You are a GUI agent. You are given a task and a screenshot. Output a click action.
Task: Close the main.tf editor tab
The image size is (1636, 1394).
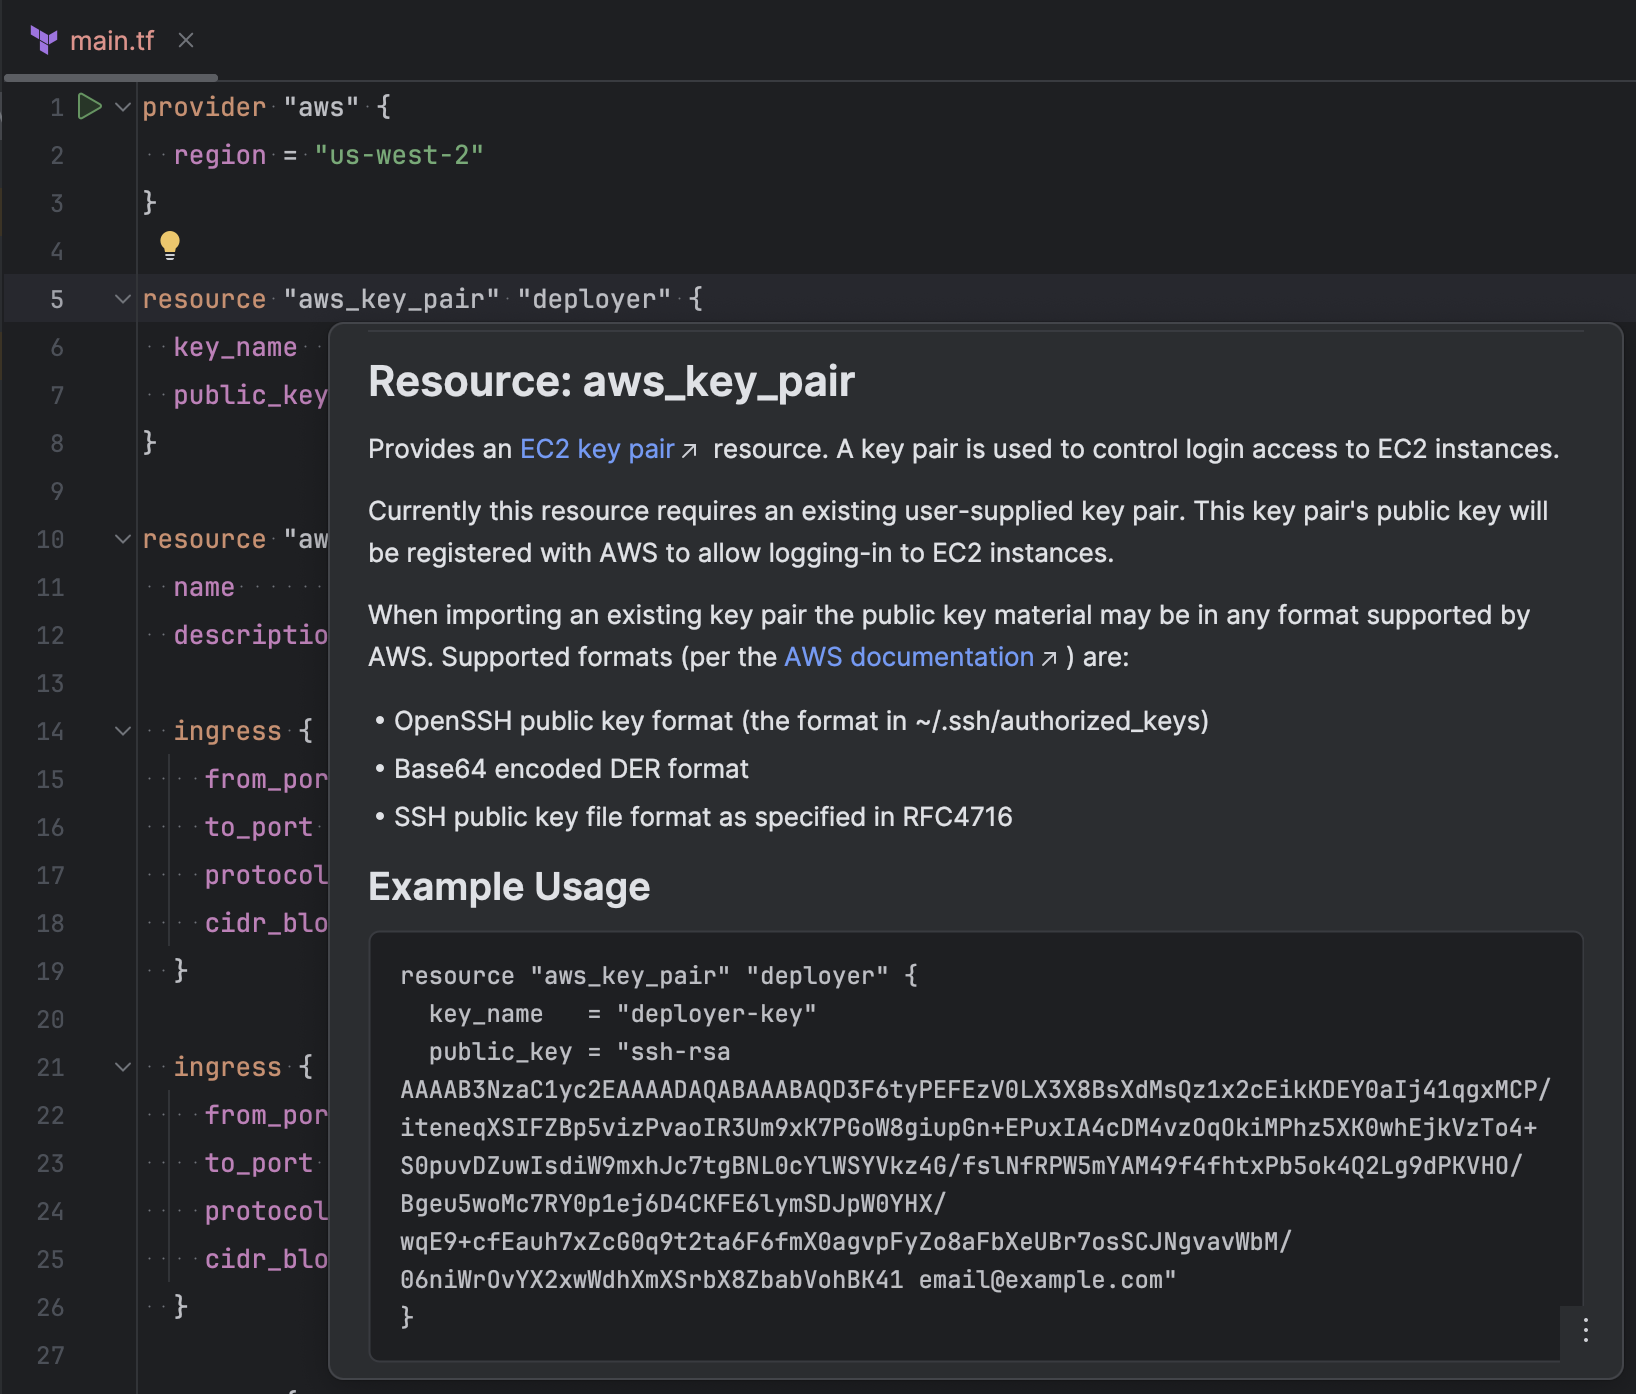point(186,41)
